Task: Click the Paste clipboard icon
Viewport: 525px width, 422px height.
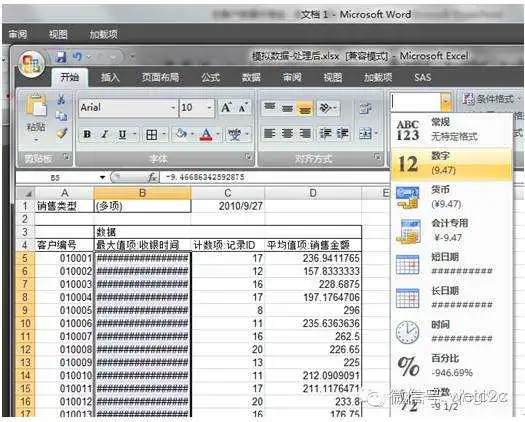Action: pos(36,107)
